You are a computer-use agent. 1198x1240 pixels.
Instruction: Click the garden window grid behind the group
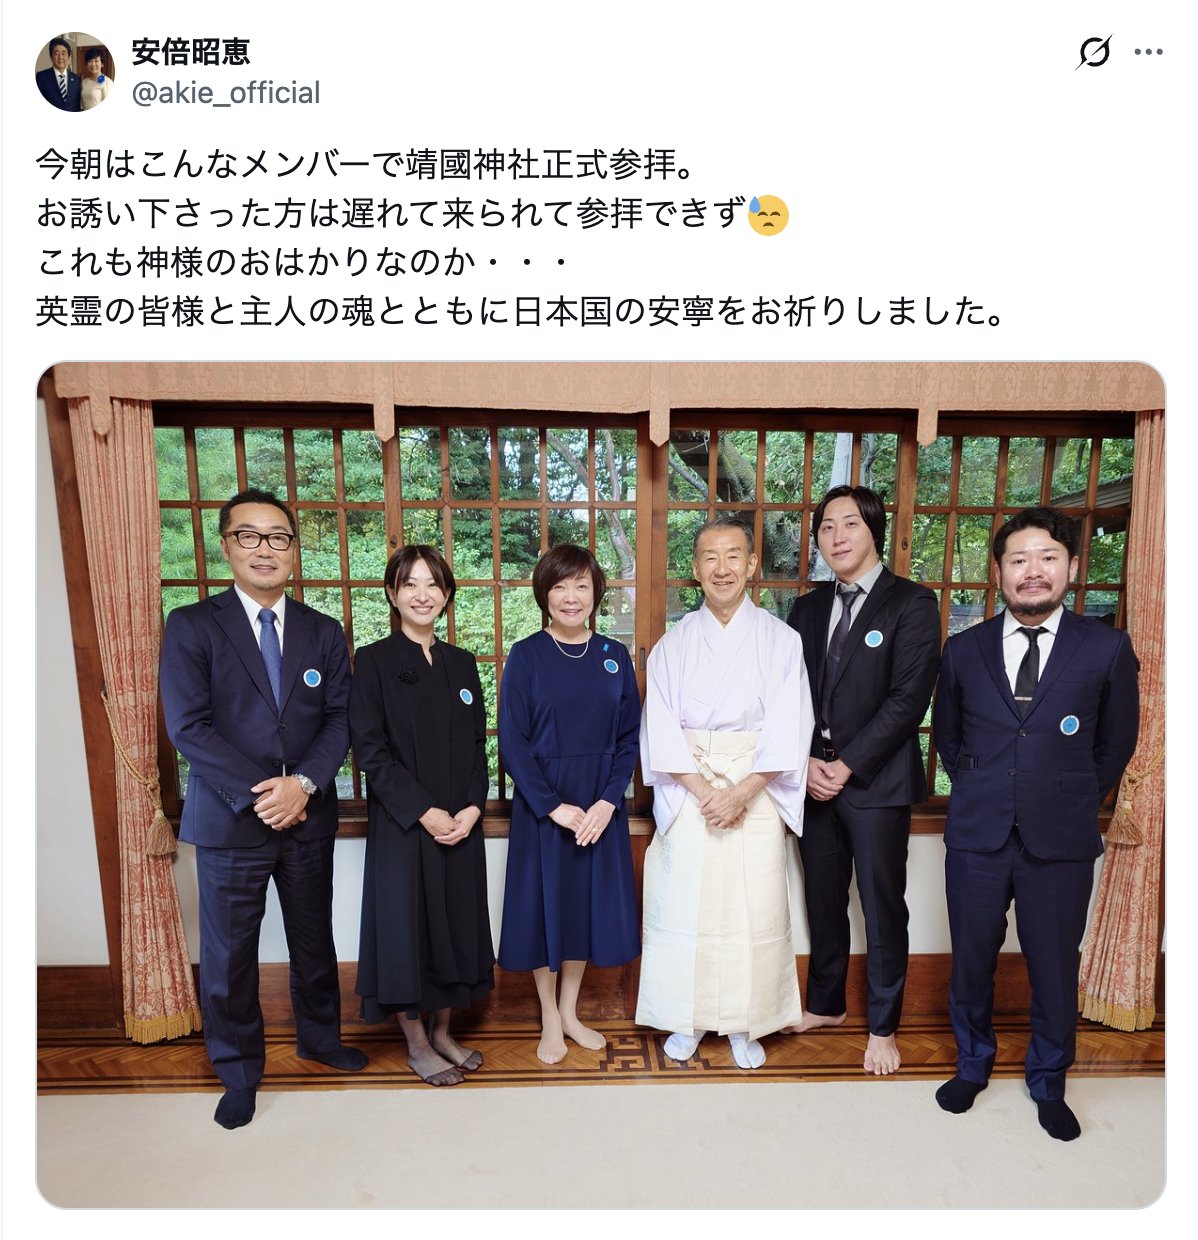pyautogui.click(x=640, y=520)
